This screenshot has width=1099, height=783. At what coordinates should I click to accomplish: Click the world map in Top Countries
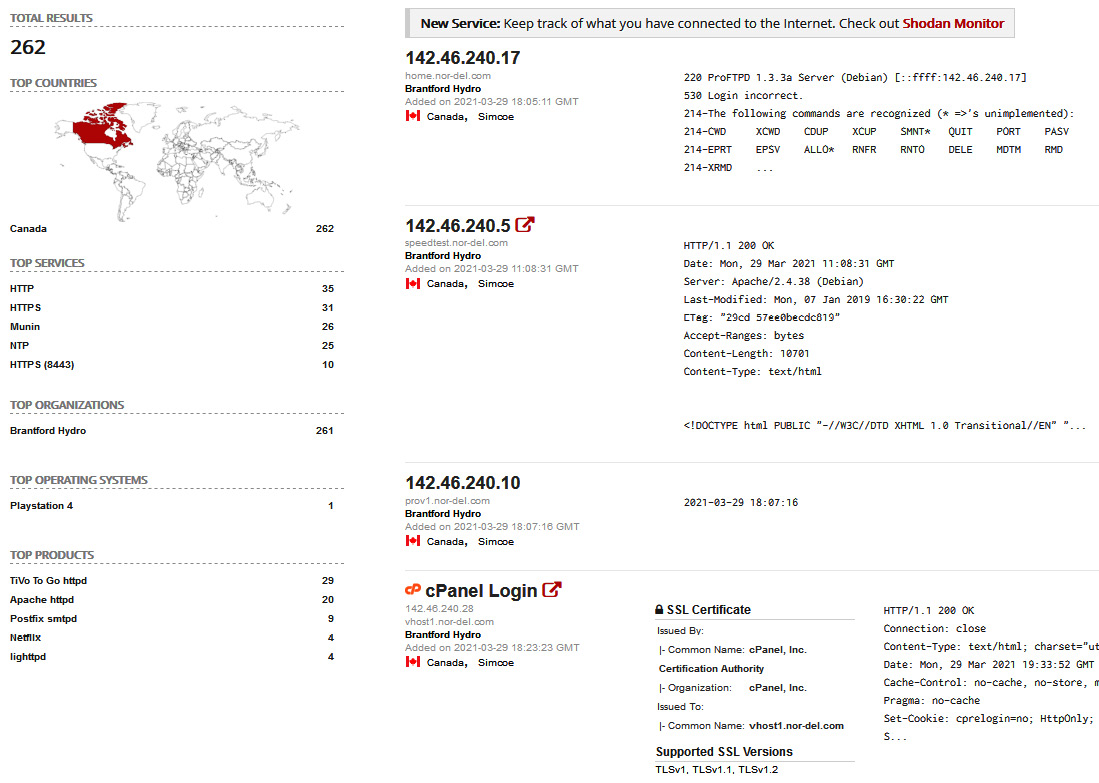click(177, 161)
